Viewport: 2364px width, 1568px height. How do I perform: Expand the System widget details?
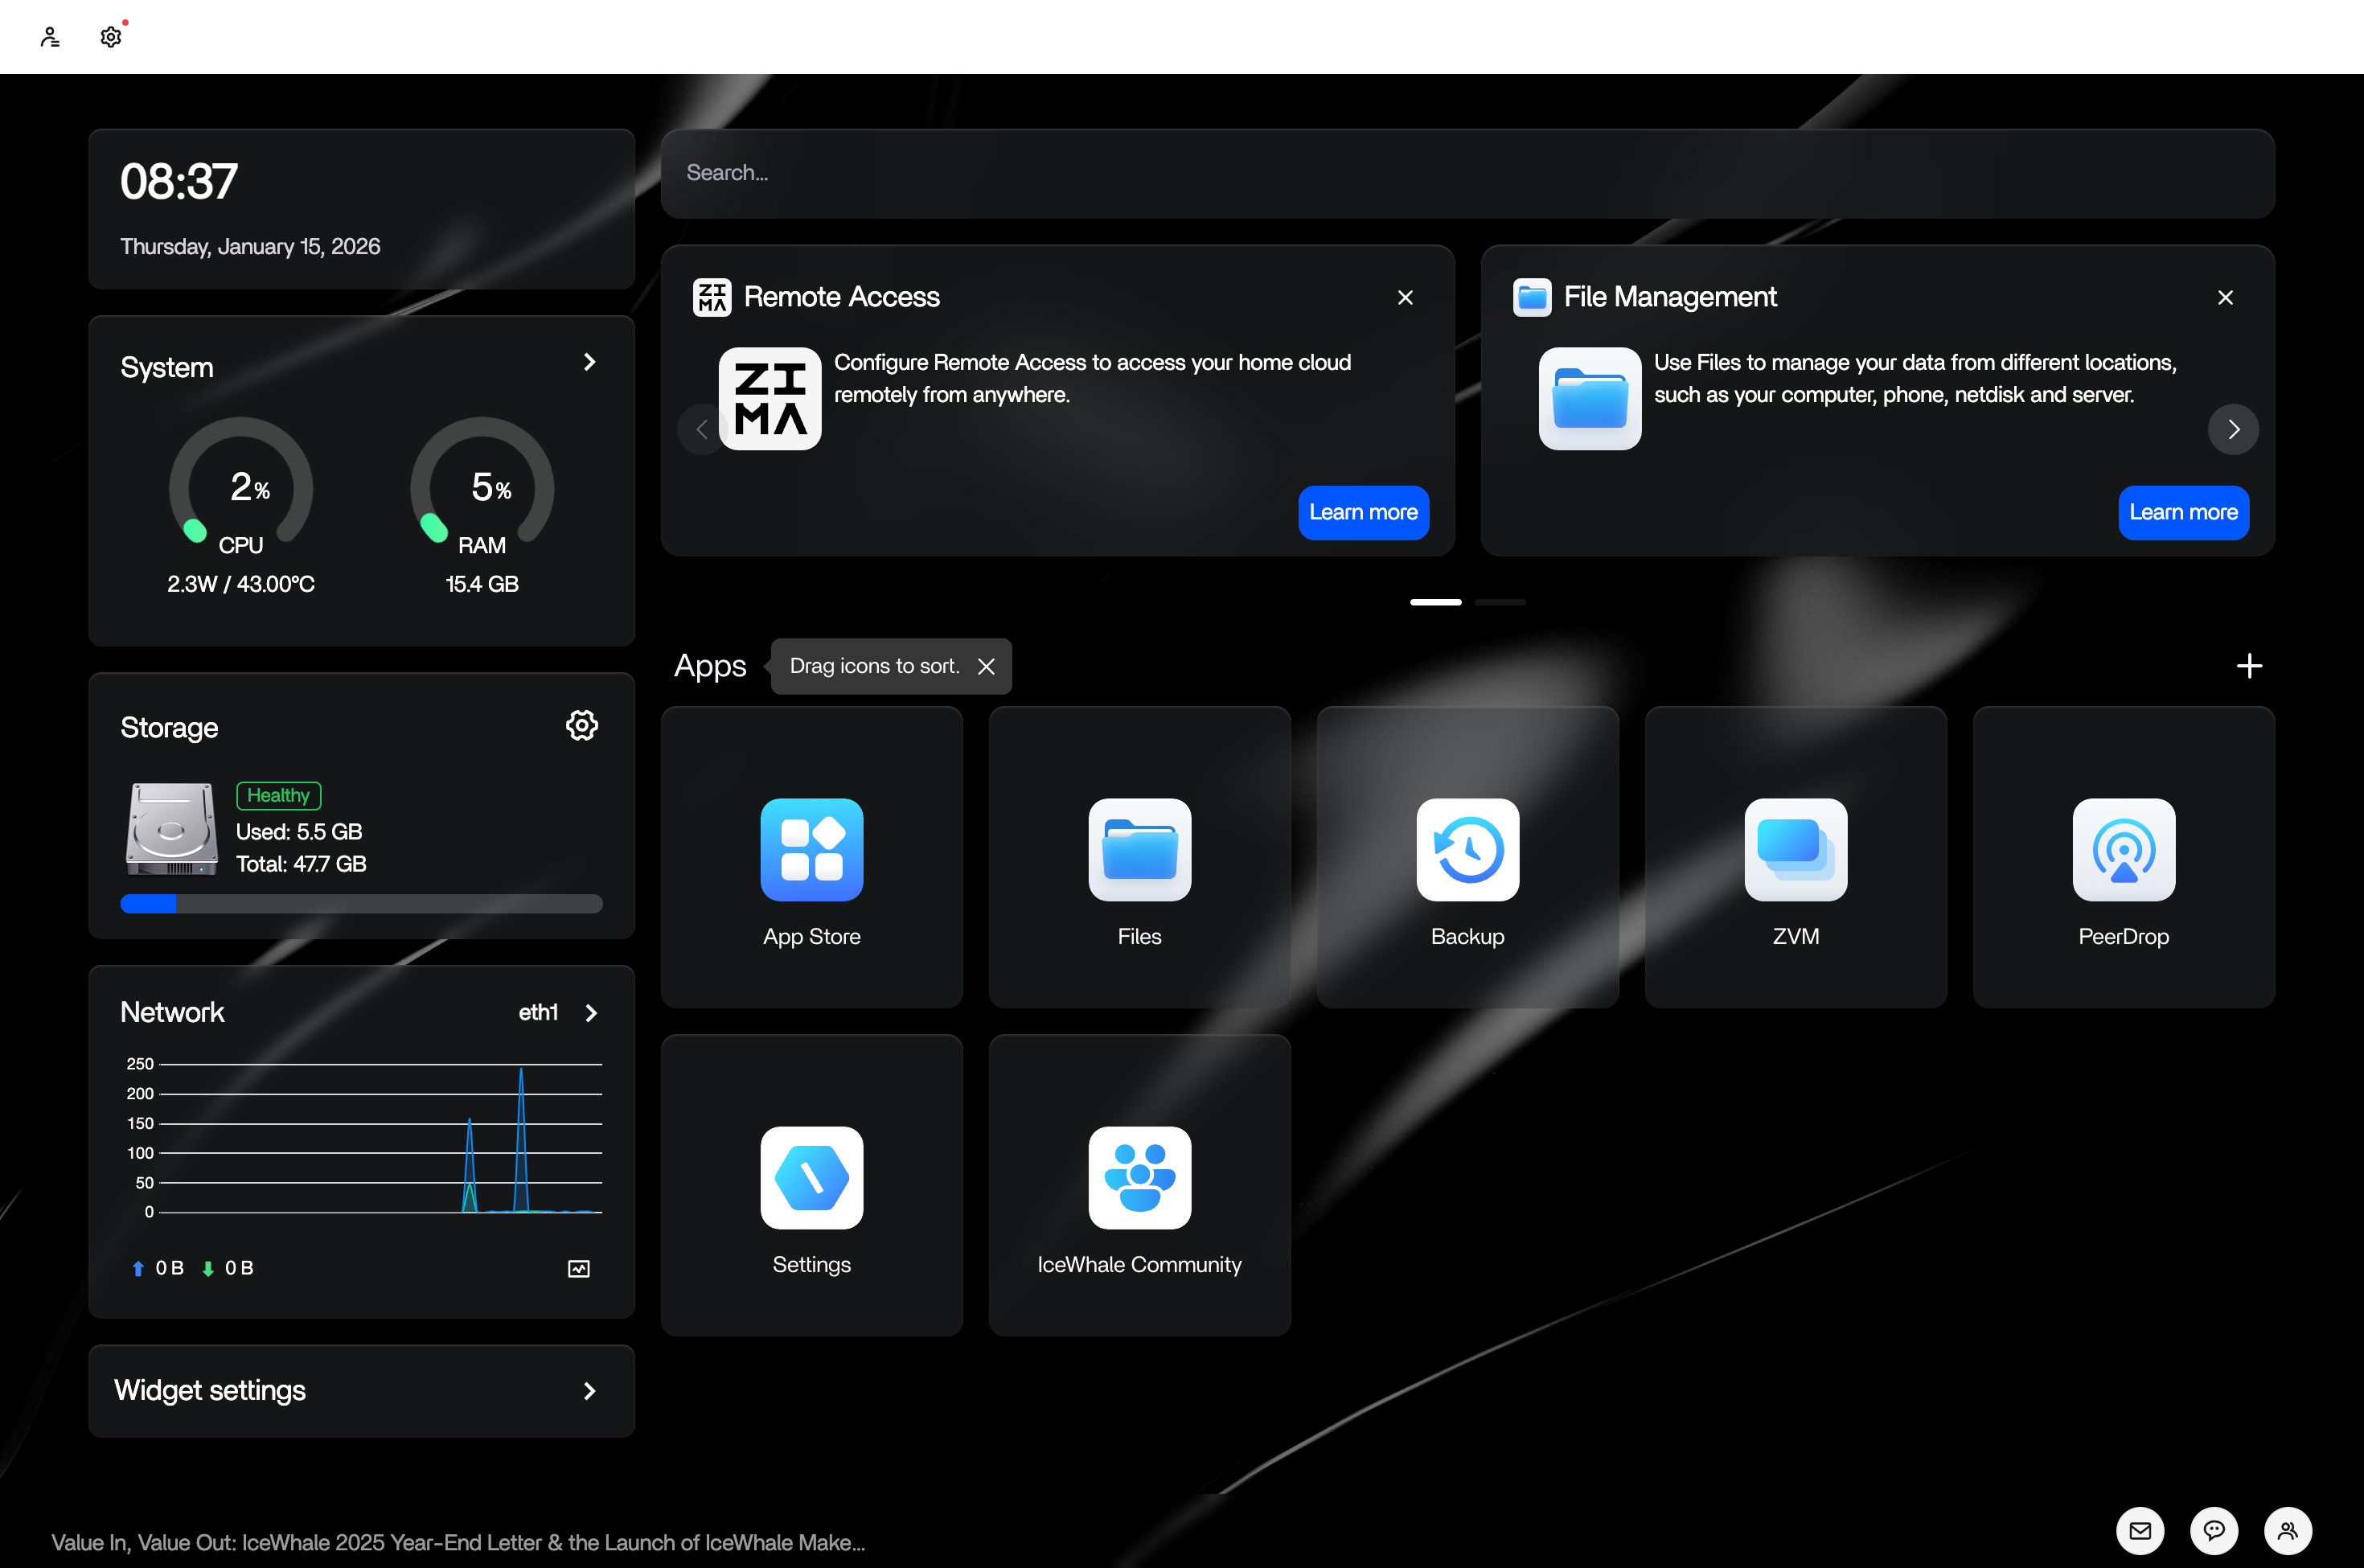[x=589, y=362]
